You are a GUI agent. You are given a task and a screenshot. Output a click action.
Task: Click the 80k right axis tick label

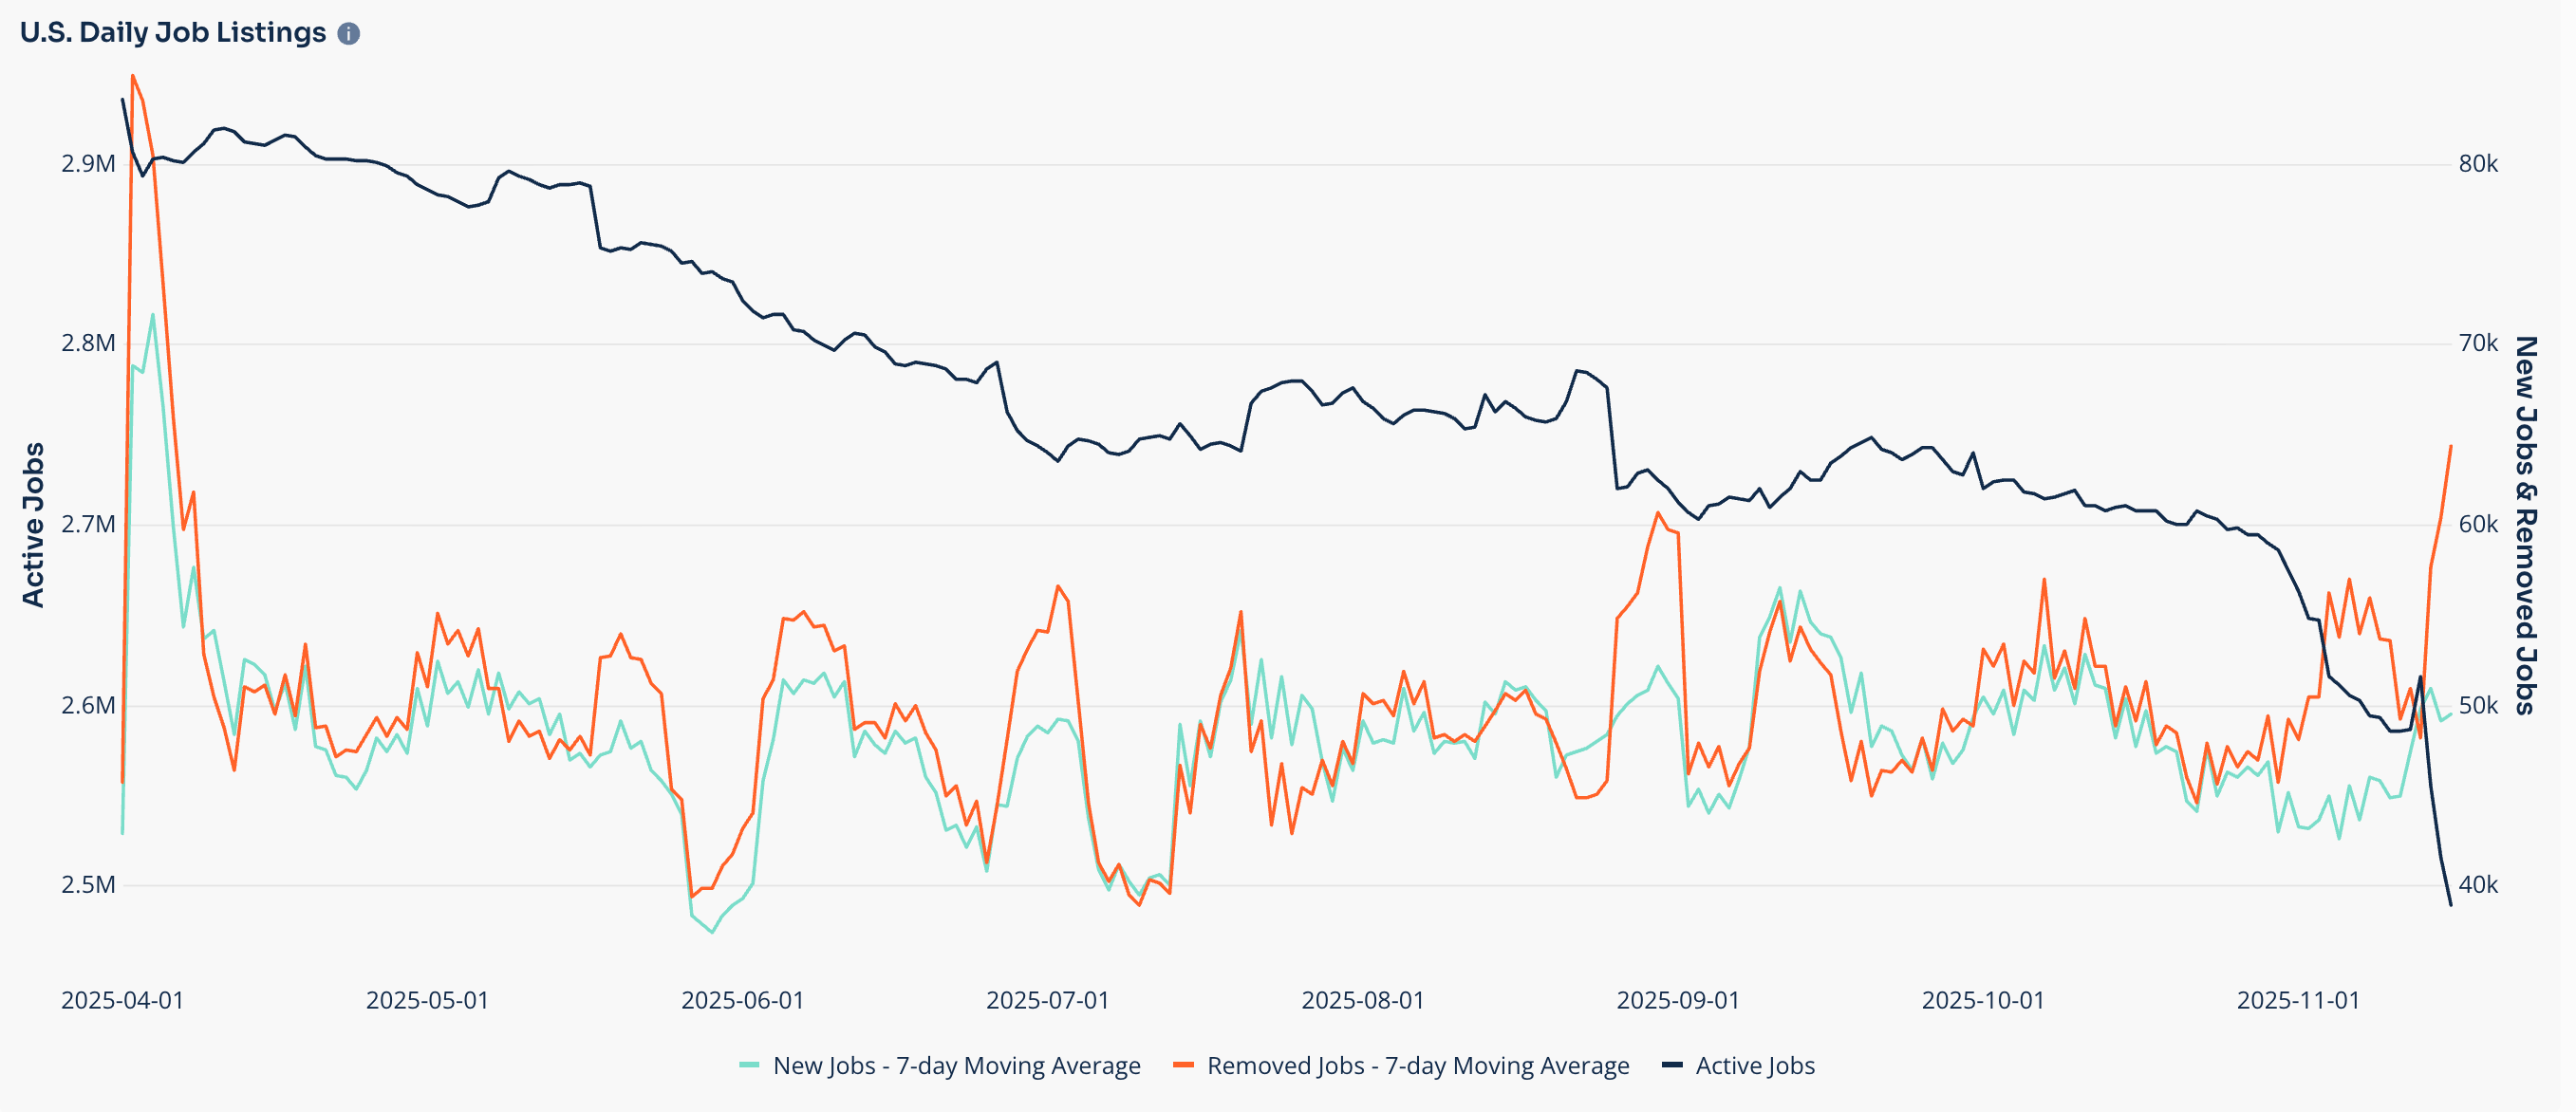tap(2478, 164)
